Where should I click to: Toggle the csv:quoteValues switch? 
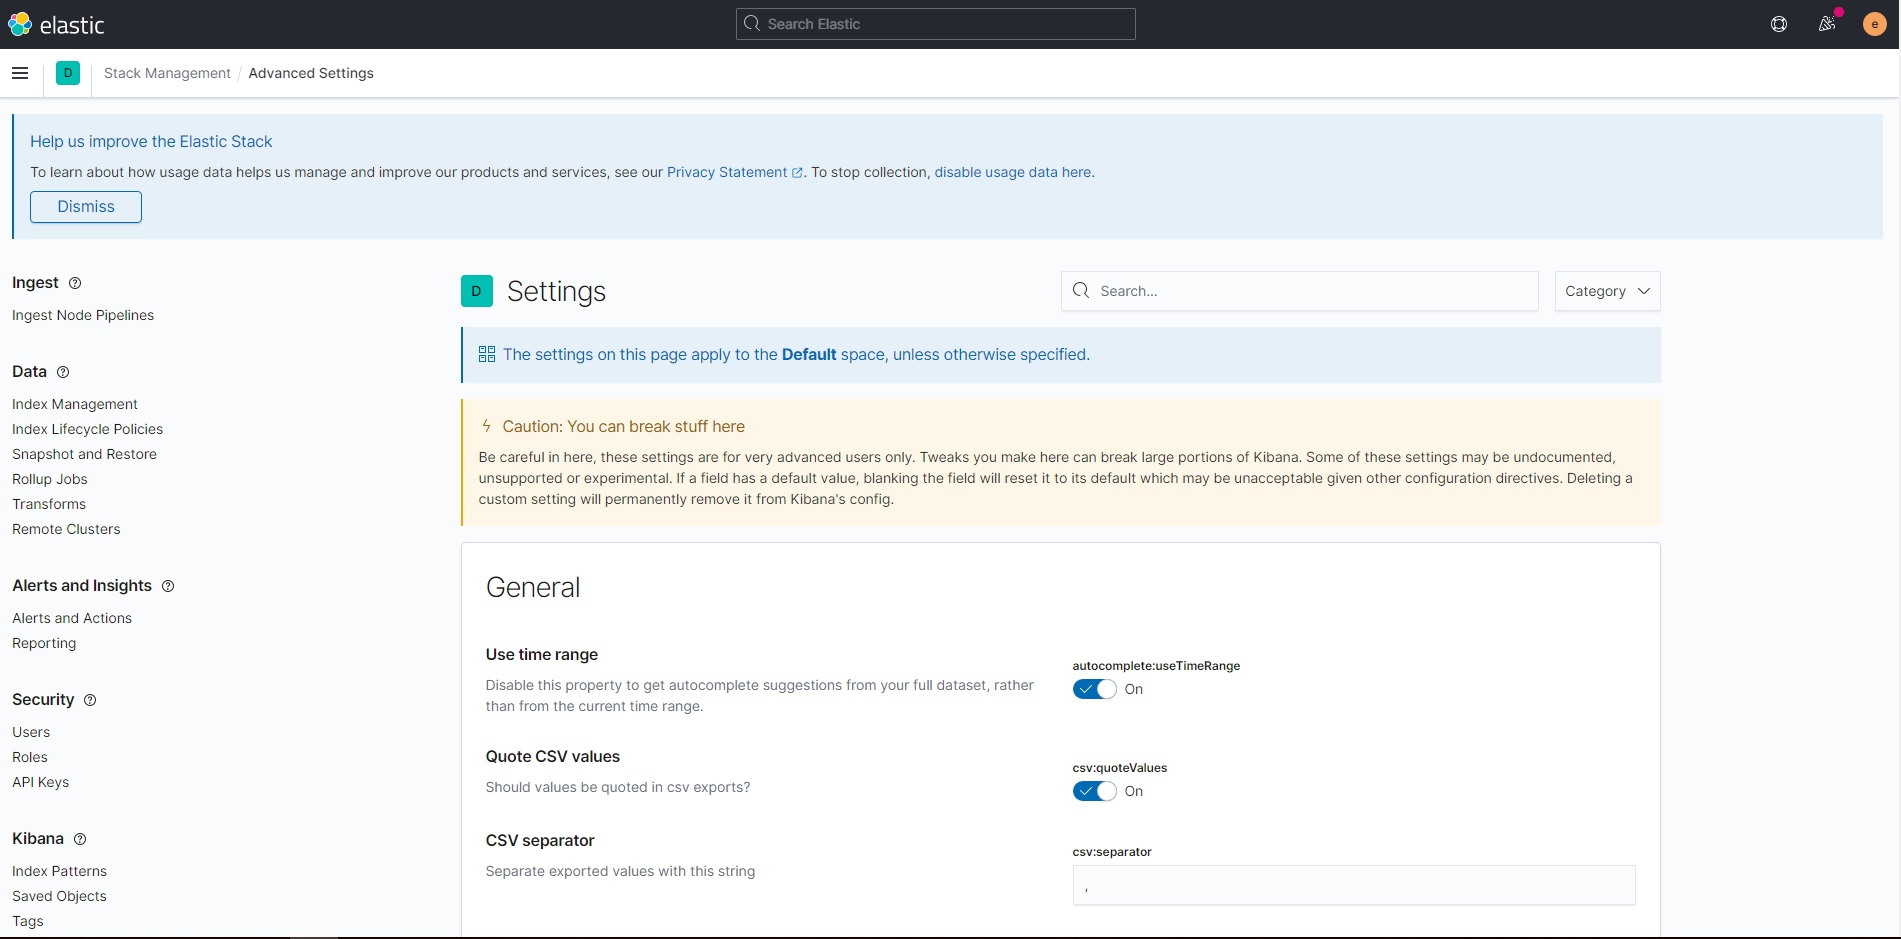click(x=1094, y=791)
